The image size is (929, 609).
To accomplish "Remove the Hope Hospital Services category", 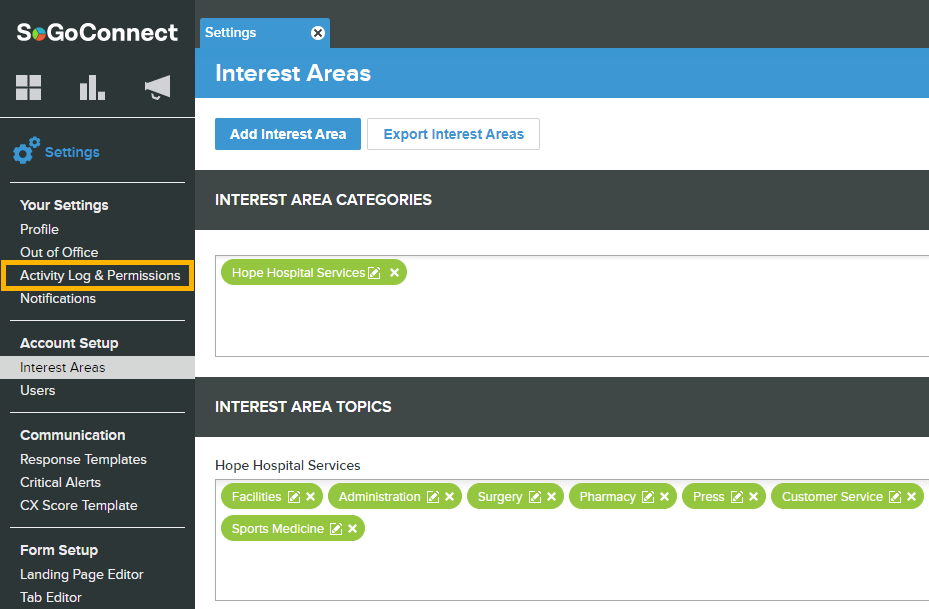I will (394, 273).
